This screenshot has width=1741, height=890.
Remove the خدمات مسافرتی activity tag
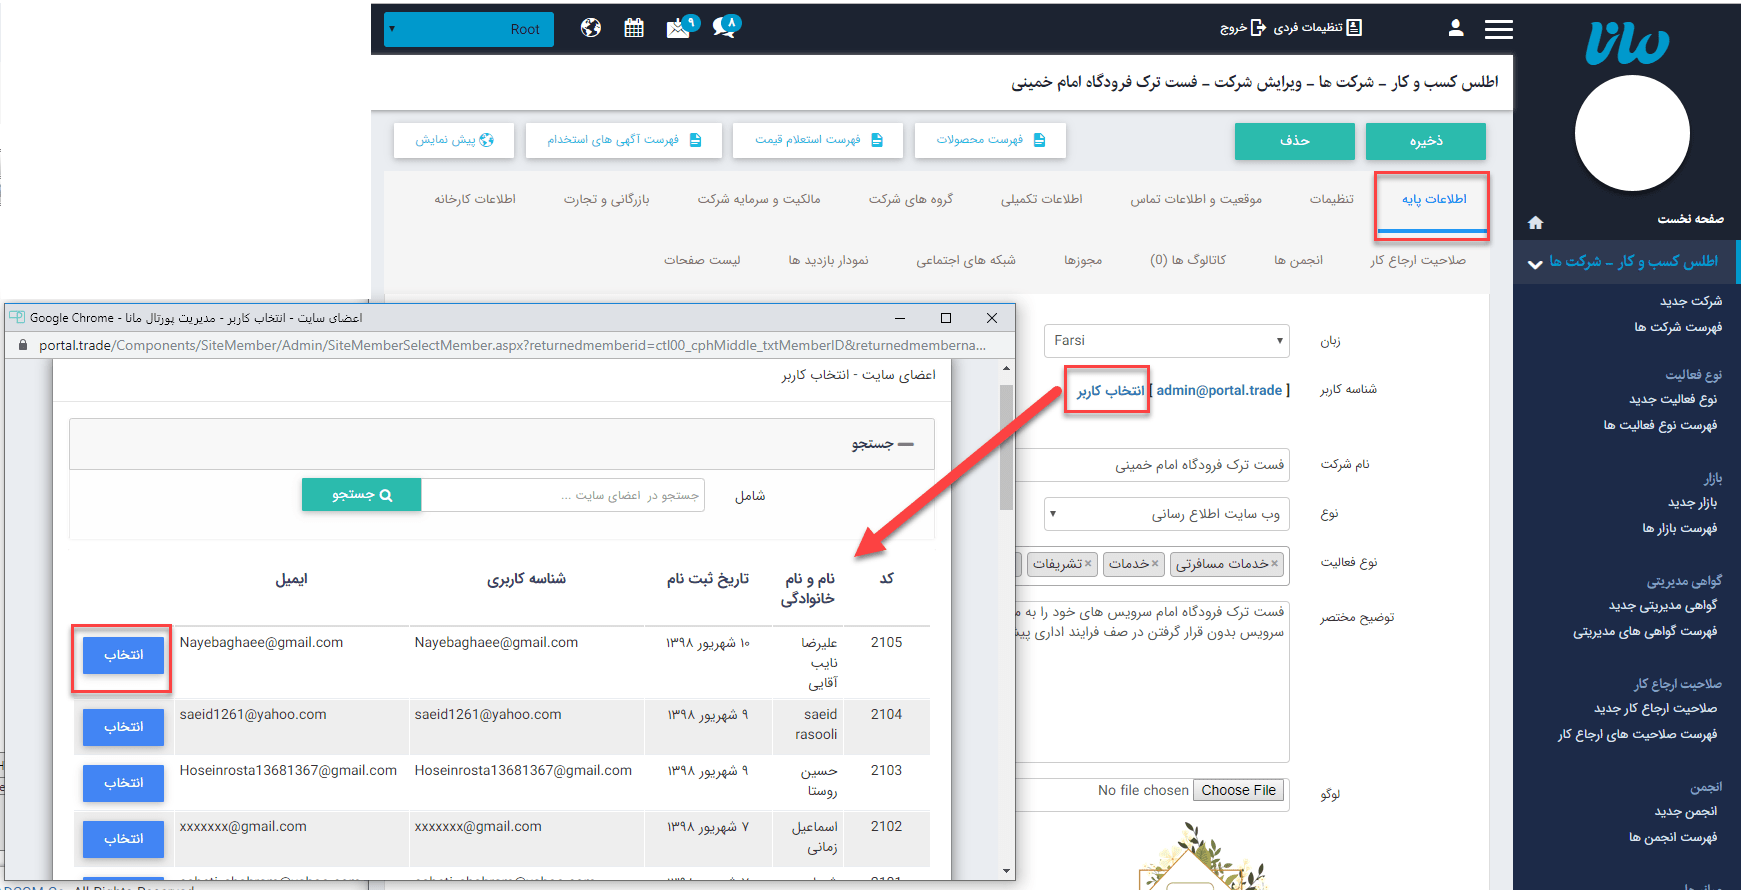(x=1274, y=564)
